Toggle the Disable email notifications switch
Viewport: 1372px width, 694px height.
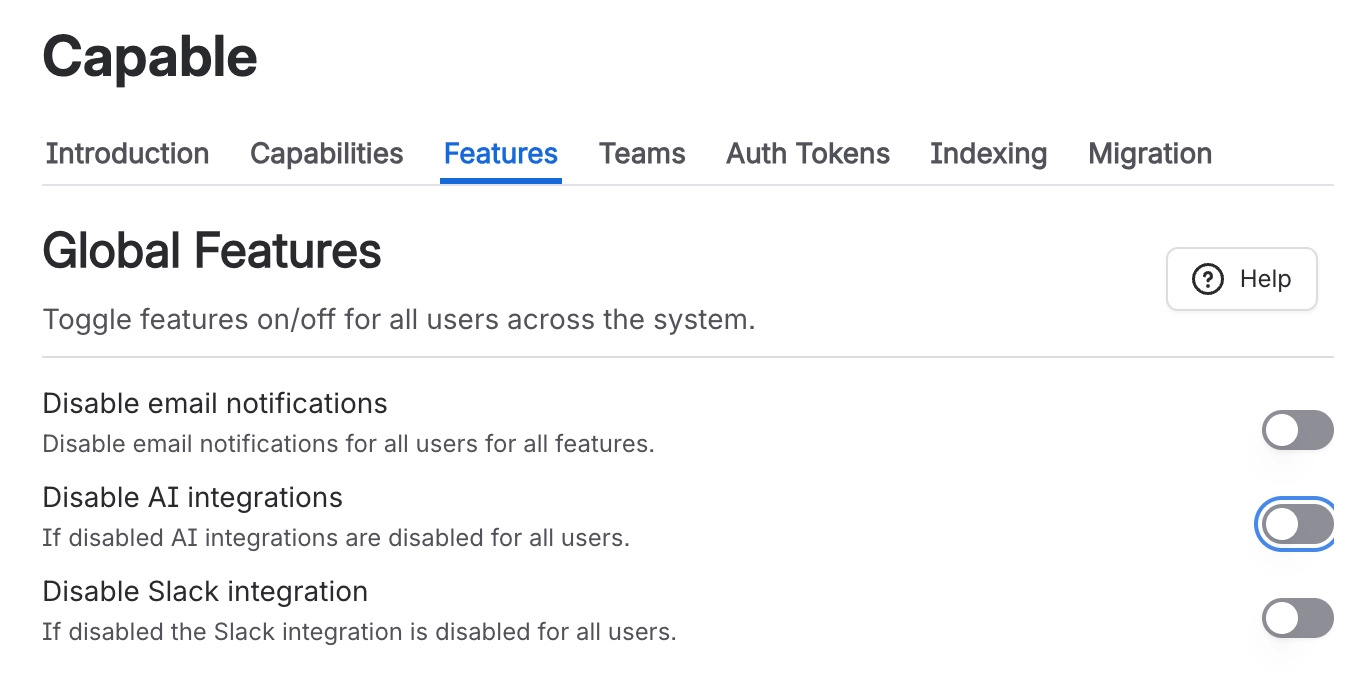[1297, 430]
